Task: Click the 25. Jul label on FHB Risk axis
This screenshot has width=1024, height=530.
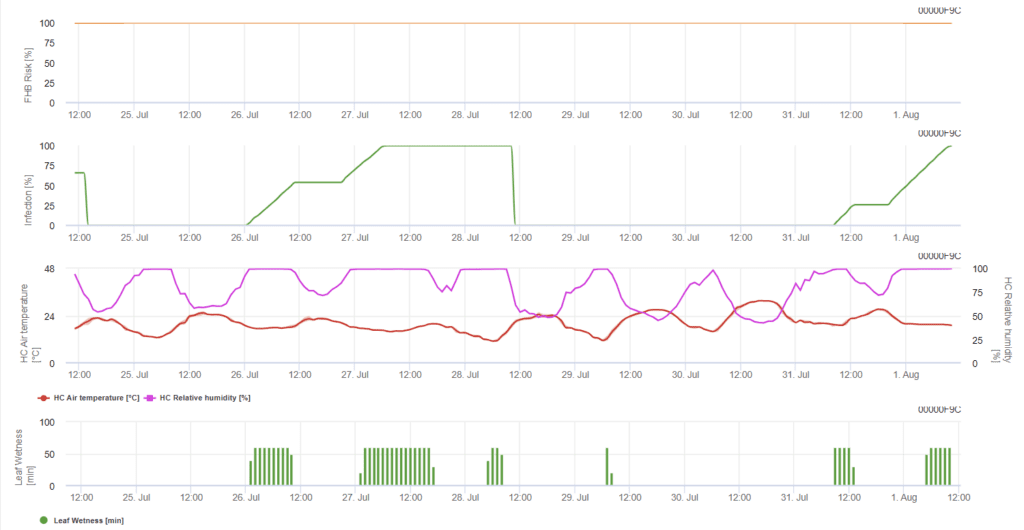Action: click(135, 114)
